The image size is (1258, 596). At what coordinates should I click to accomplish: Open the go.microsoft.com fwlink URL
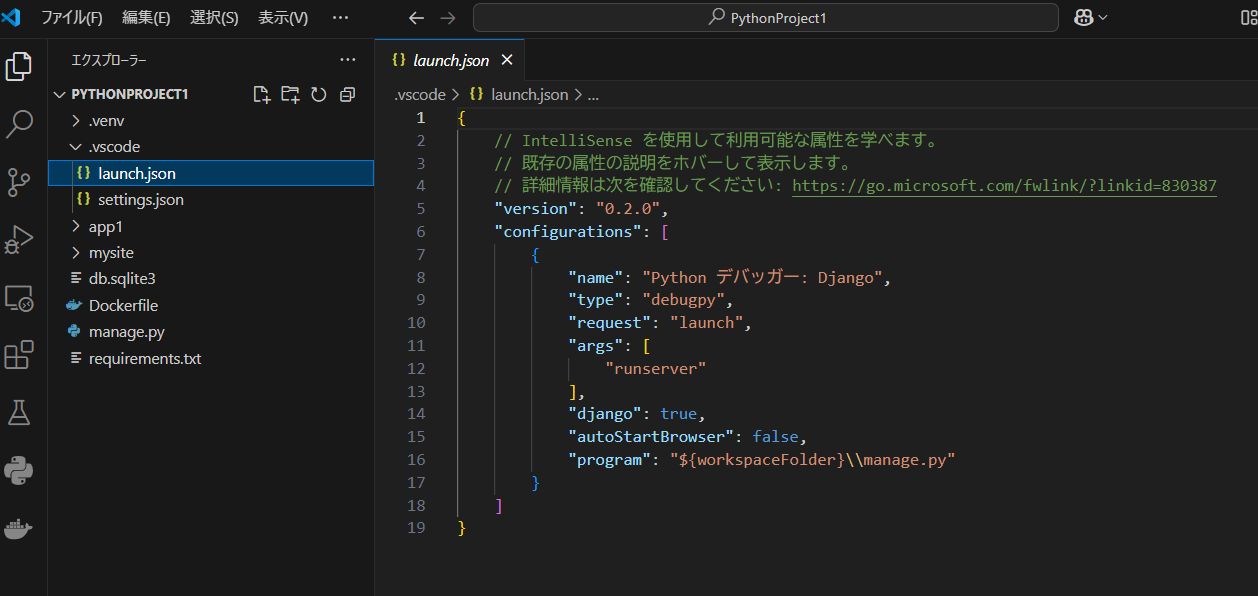[1004, 186]
